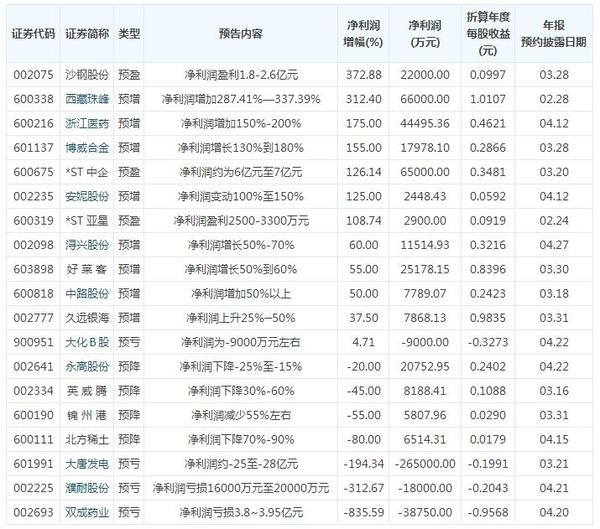Select stock code 002098
This screenshot has height=529, width=600.
tap(33, 245)
